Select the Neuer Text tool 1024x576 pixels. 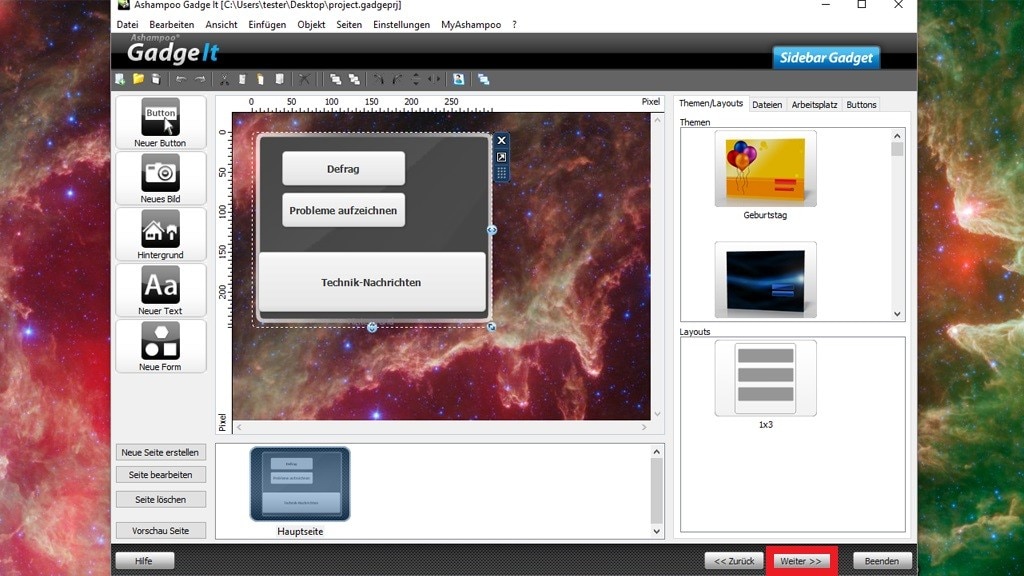(x=160, y=290)
